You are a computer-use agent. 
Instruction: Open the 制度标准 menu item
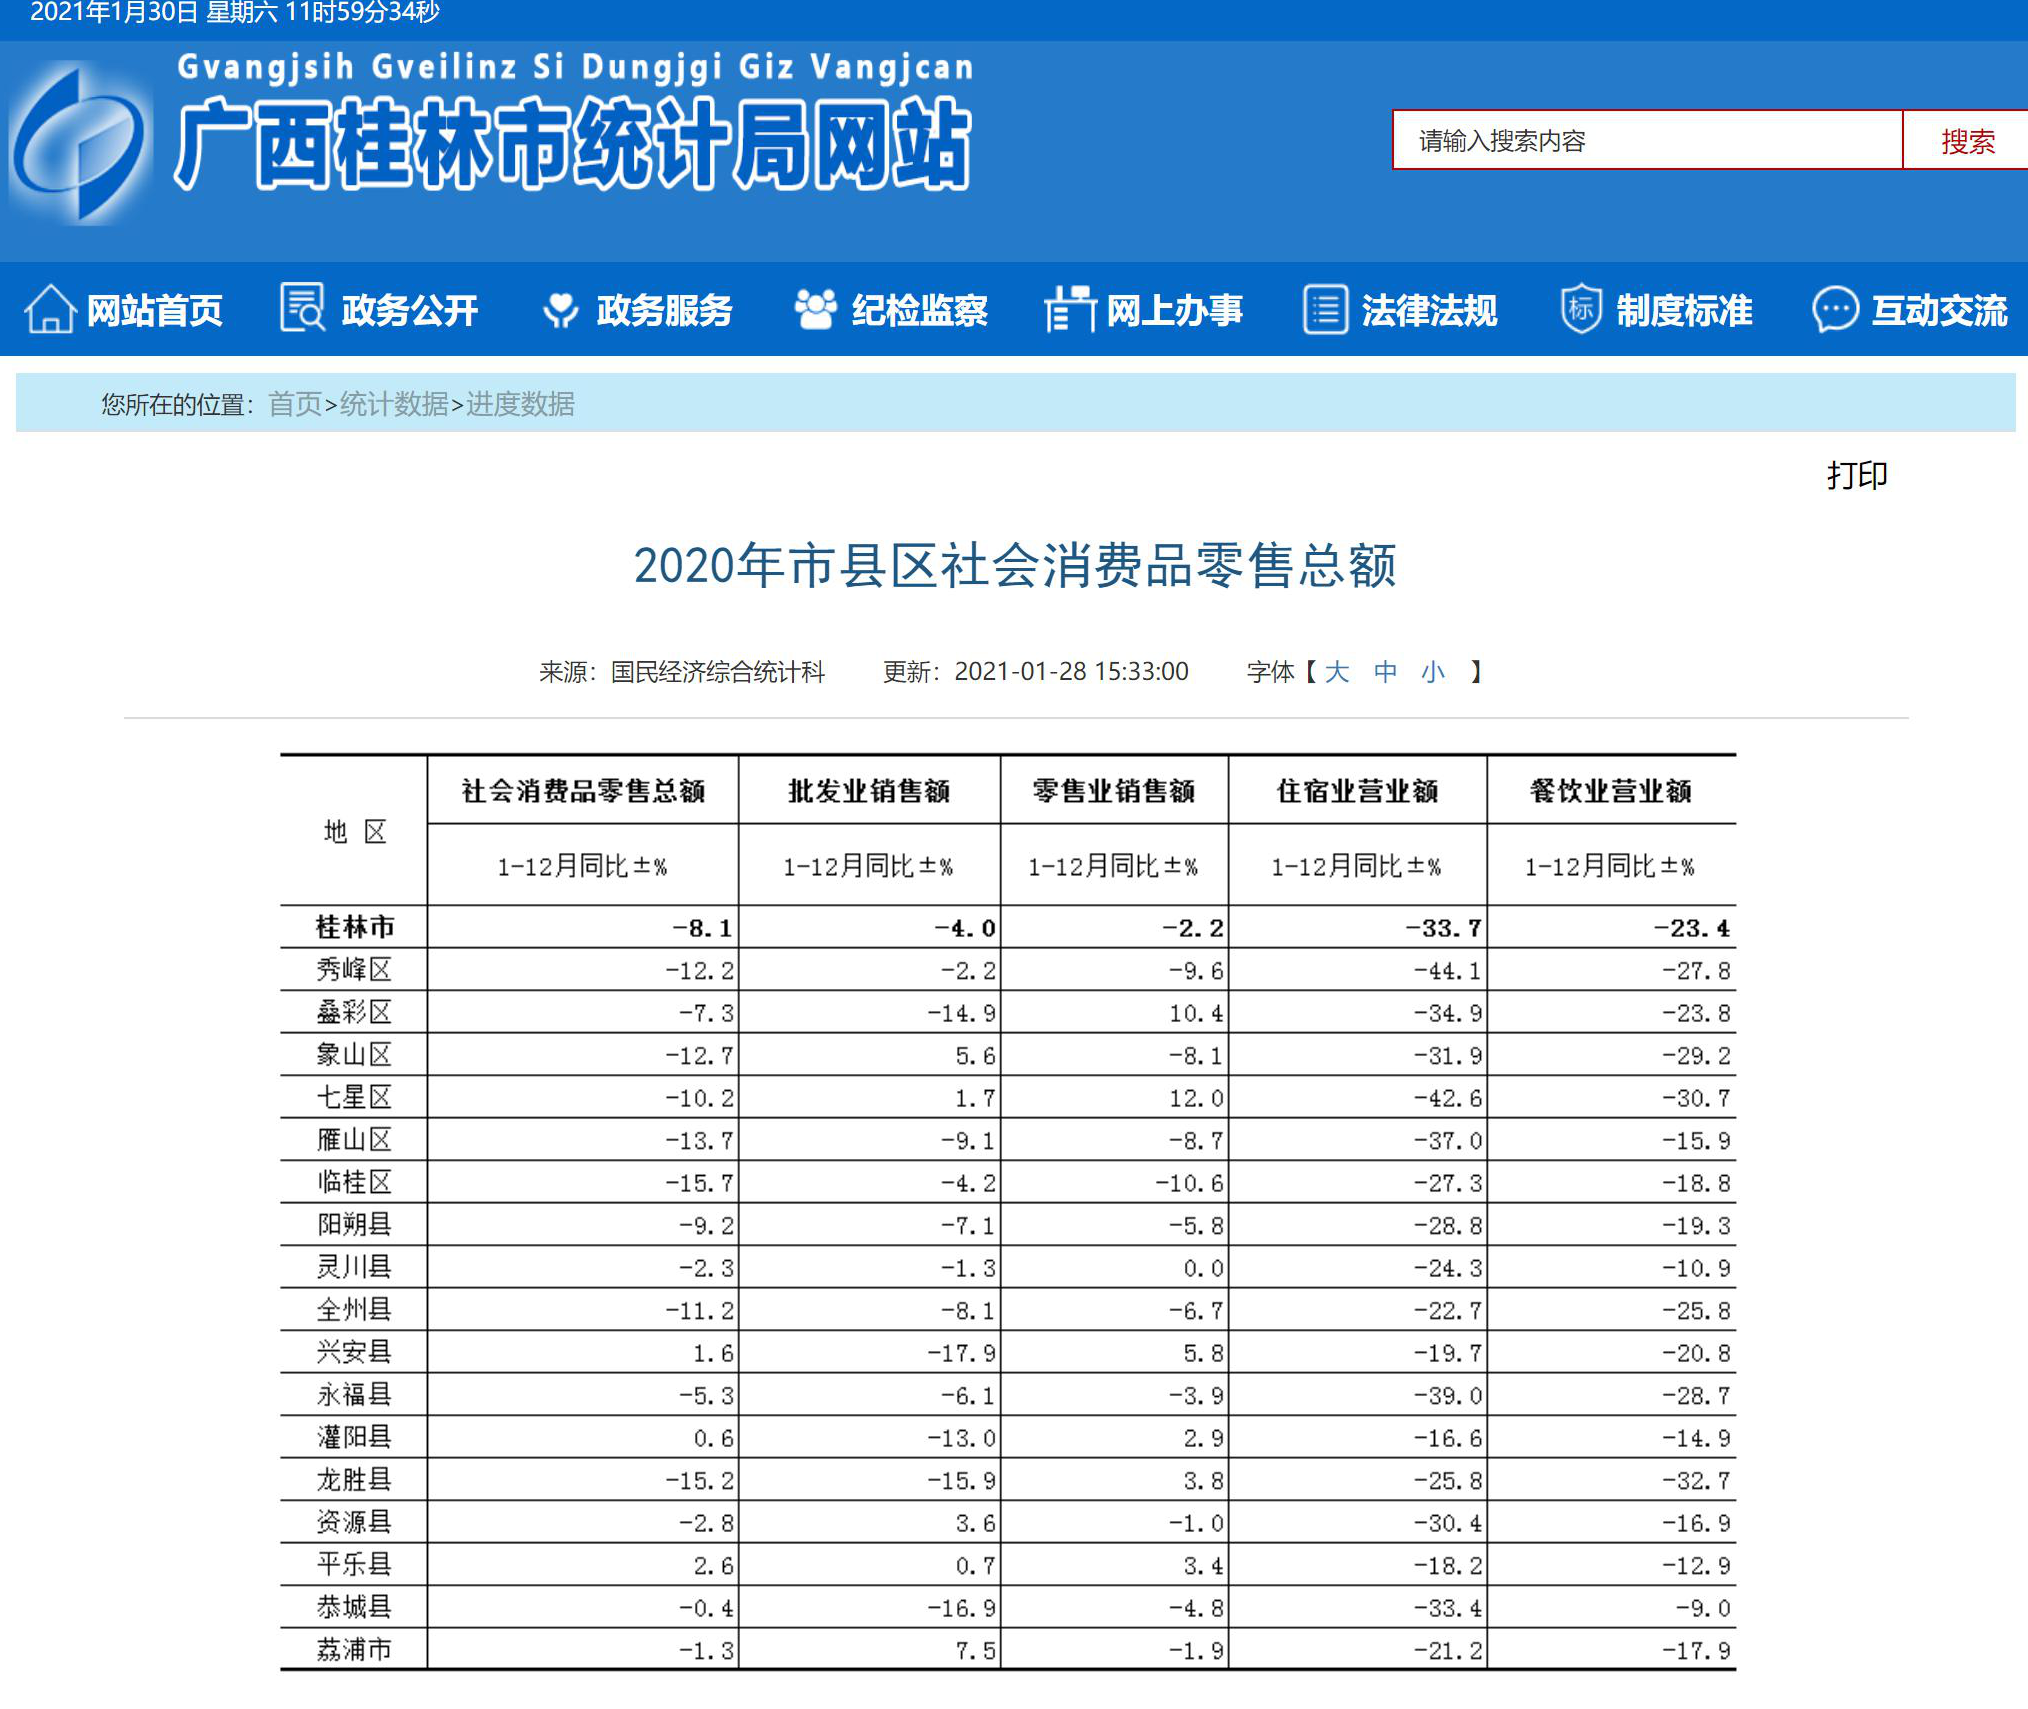(1684, 310)
